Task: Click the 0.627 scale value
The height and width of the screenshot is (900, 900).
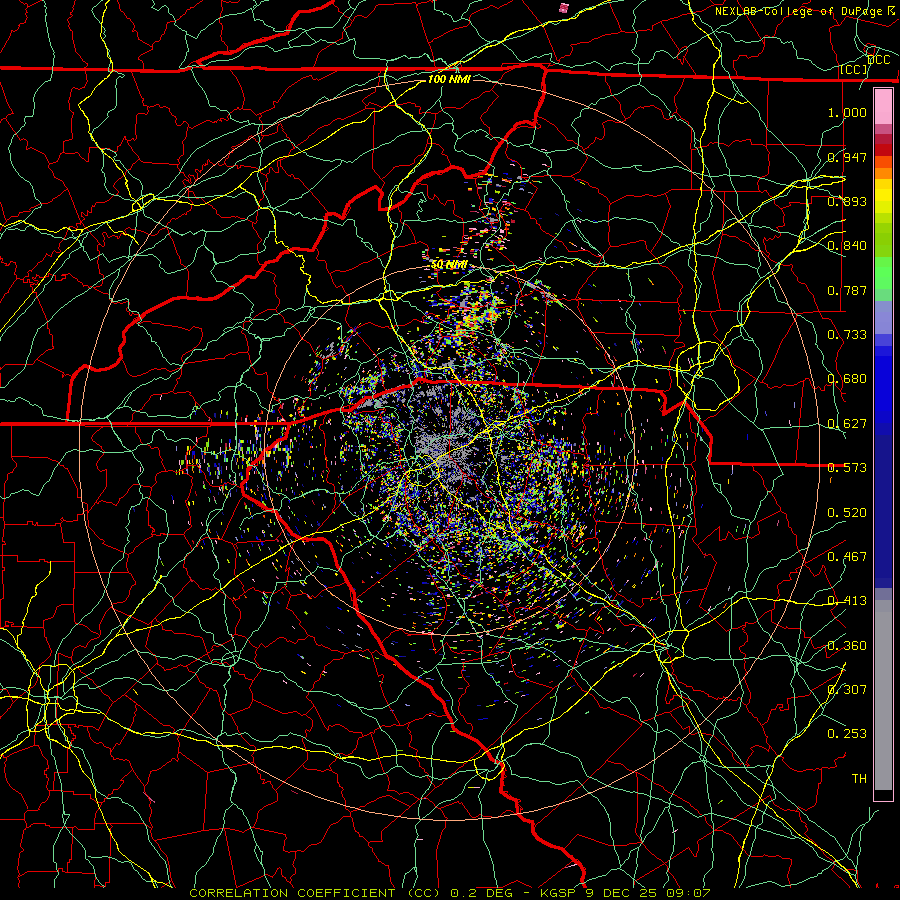Action: [847, 424]
